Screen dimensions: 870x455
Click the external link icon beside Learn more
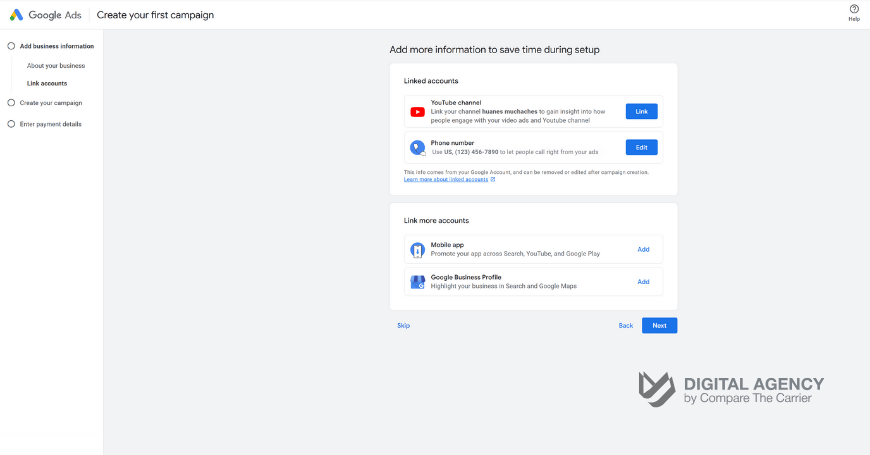[x=493, y=179]
